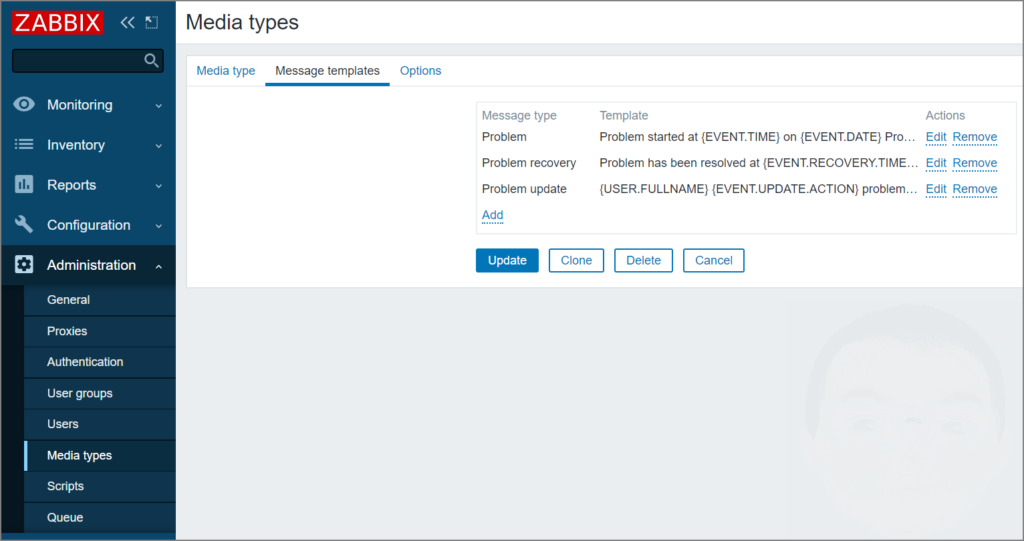Click 'Problem recovery' message type text
The image size is (1024, 541).
(529, 163)
